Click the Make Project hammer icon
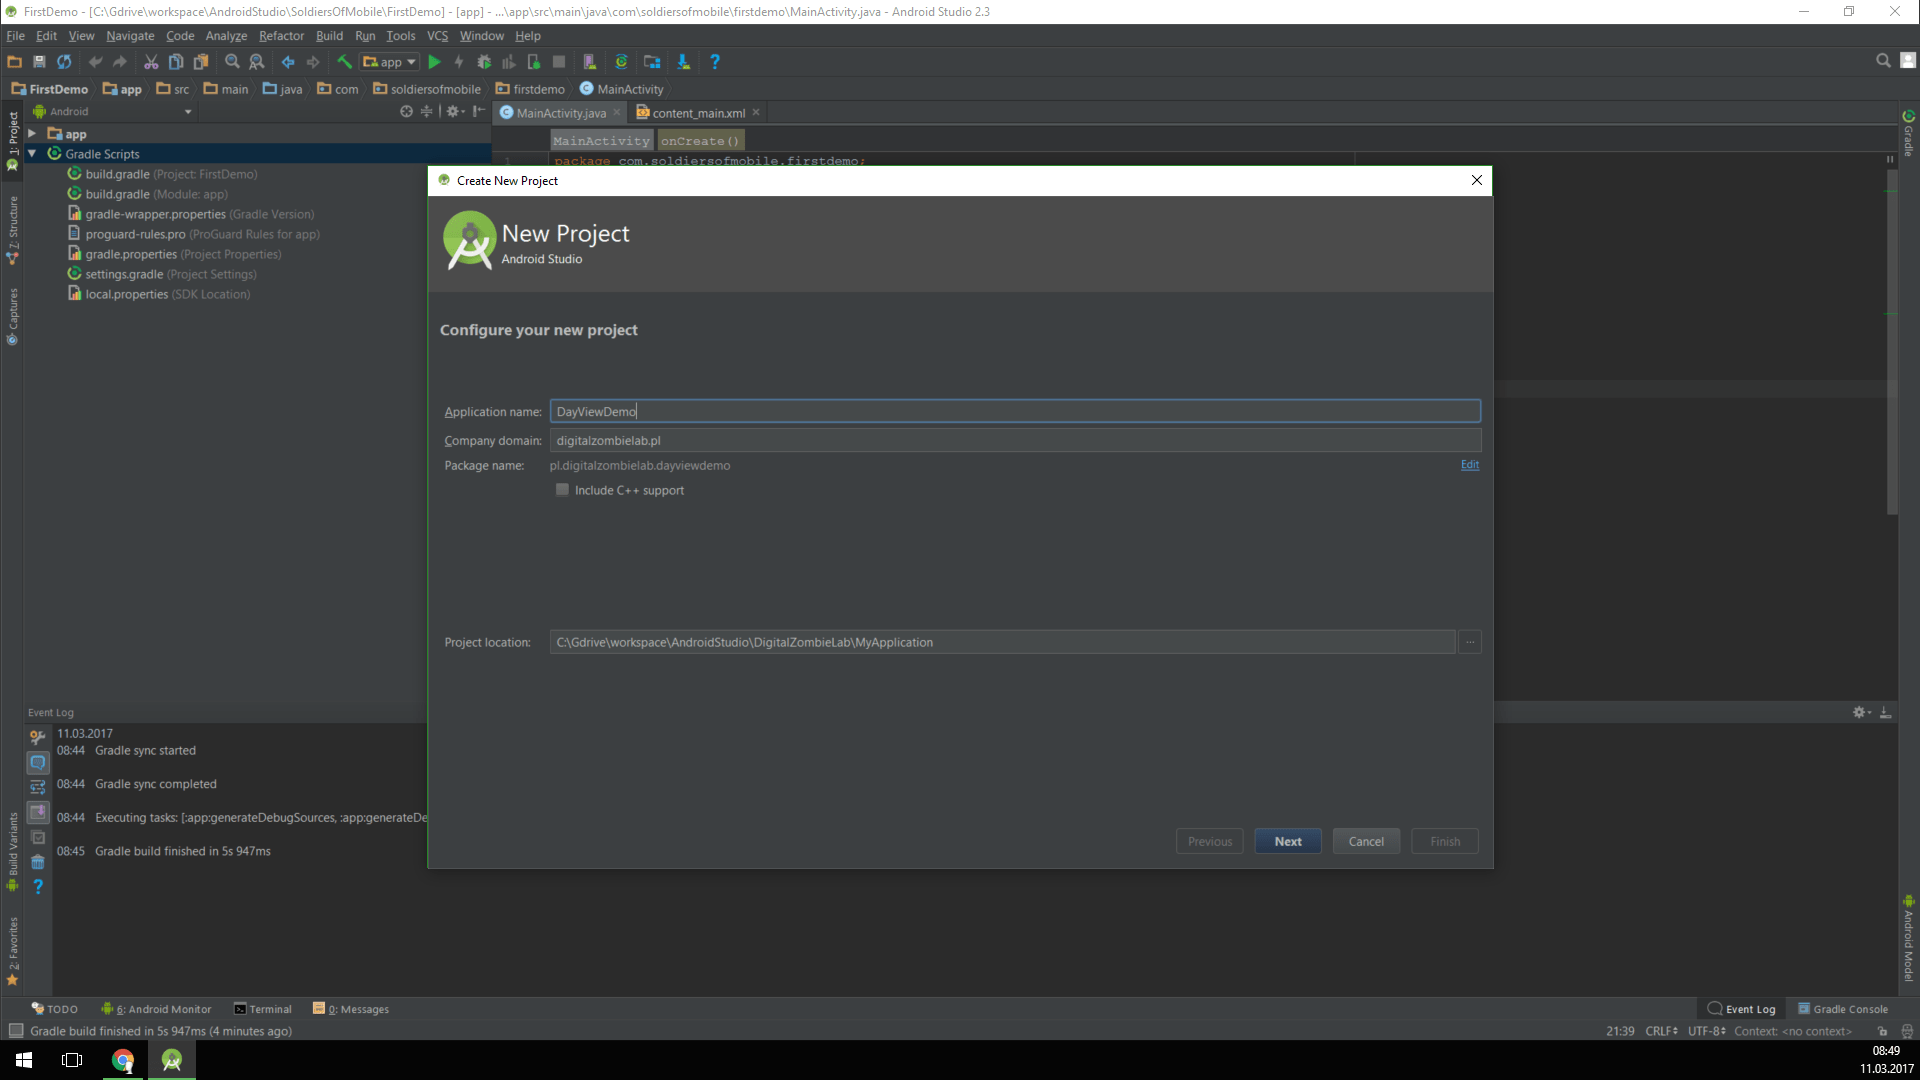The height and width of the screenshot is (1080, 1920). [344, 62]
